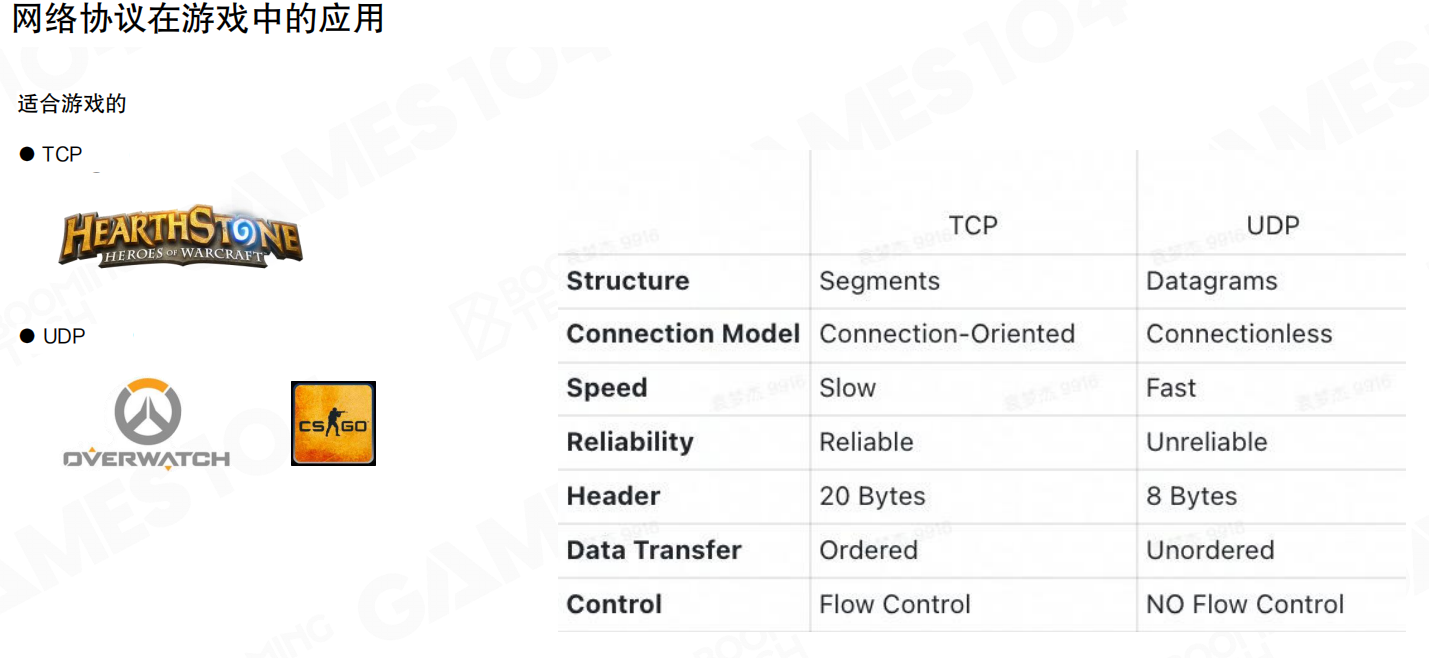Select the Unordered data transfer cell
This screenshot has height=658, width=1429.
[1209, 550]
